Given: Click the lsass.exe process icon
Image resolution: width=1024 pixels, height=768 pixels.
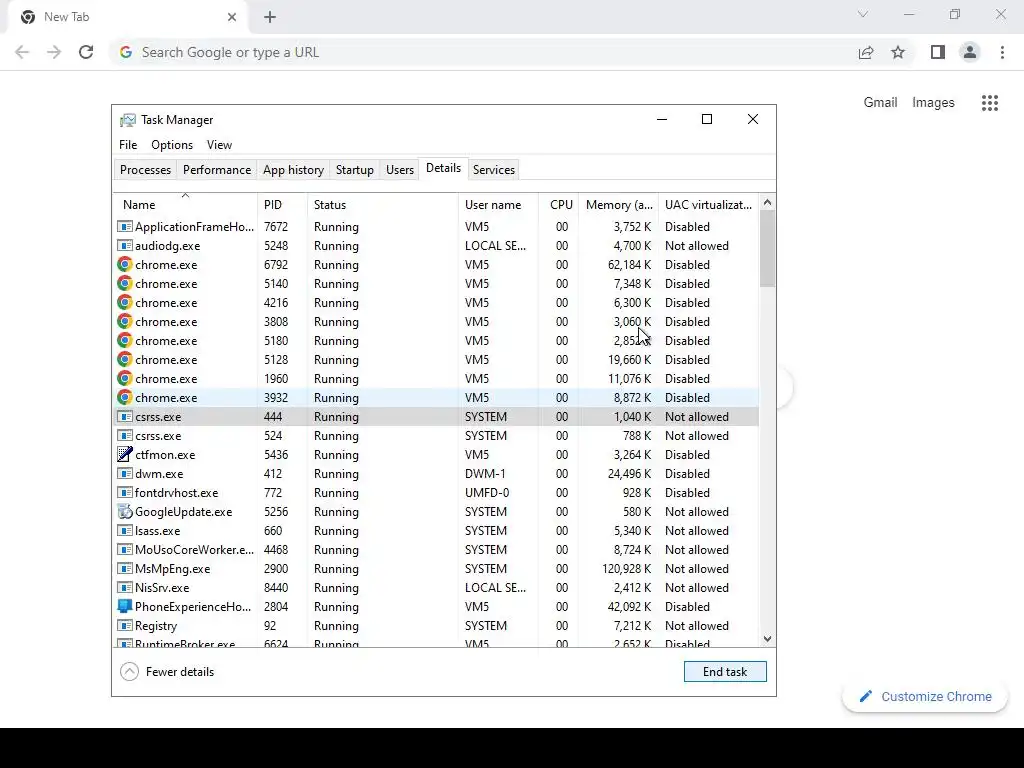Looking at the screenshot, I should point(125,530).
